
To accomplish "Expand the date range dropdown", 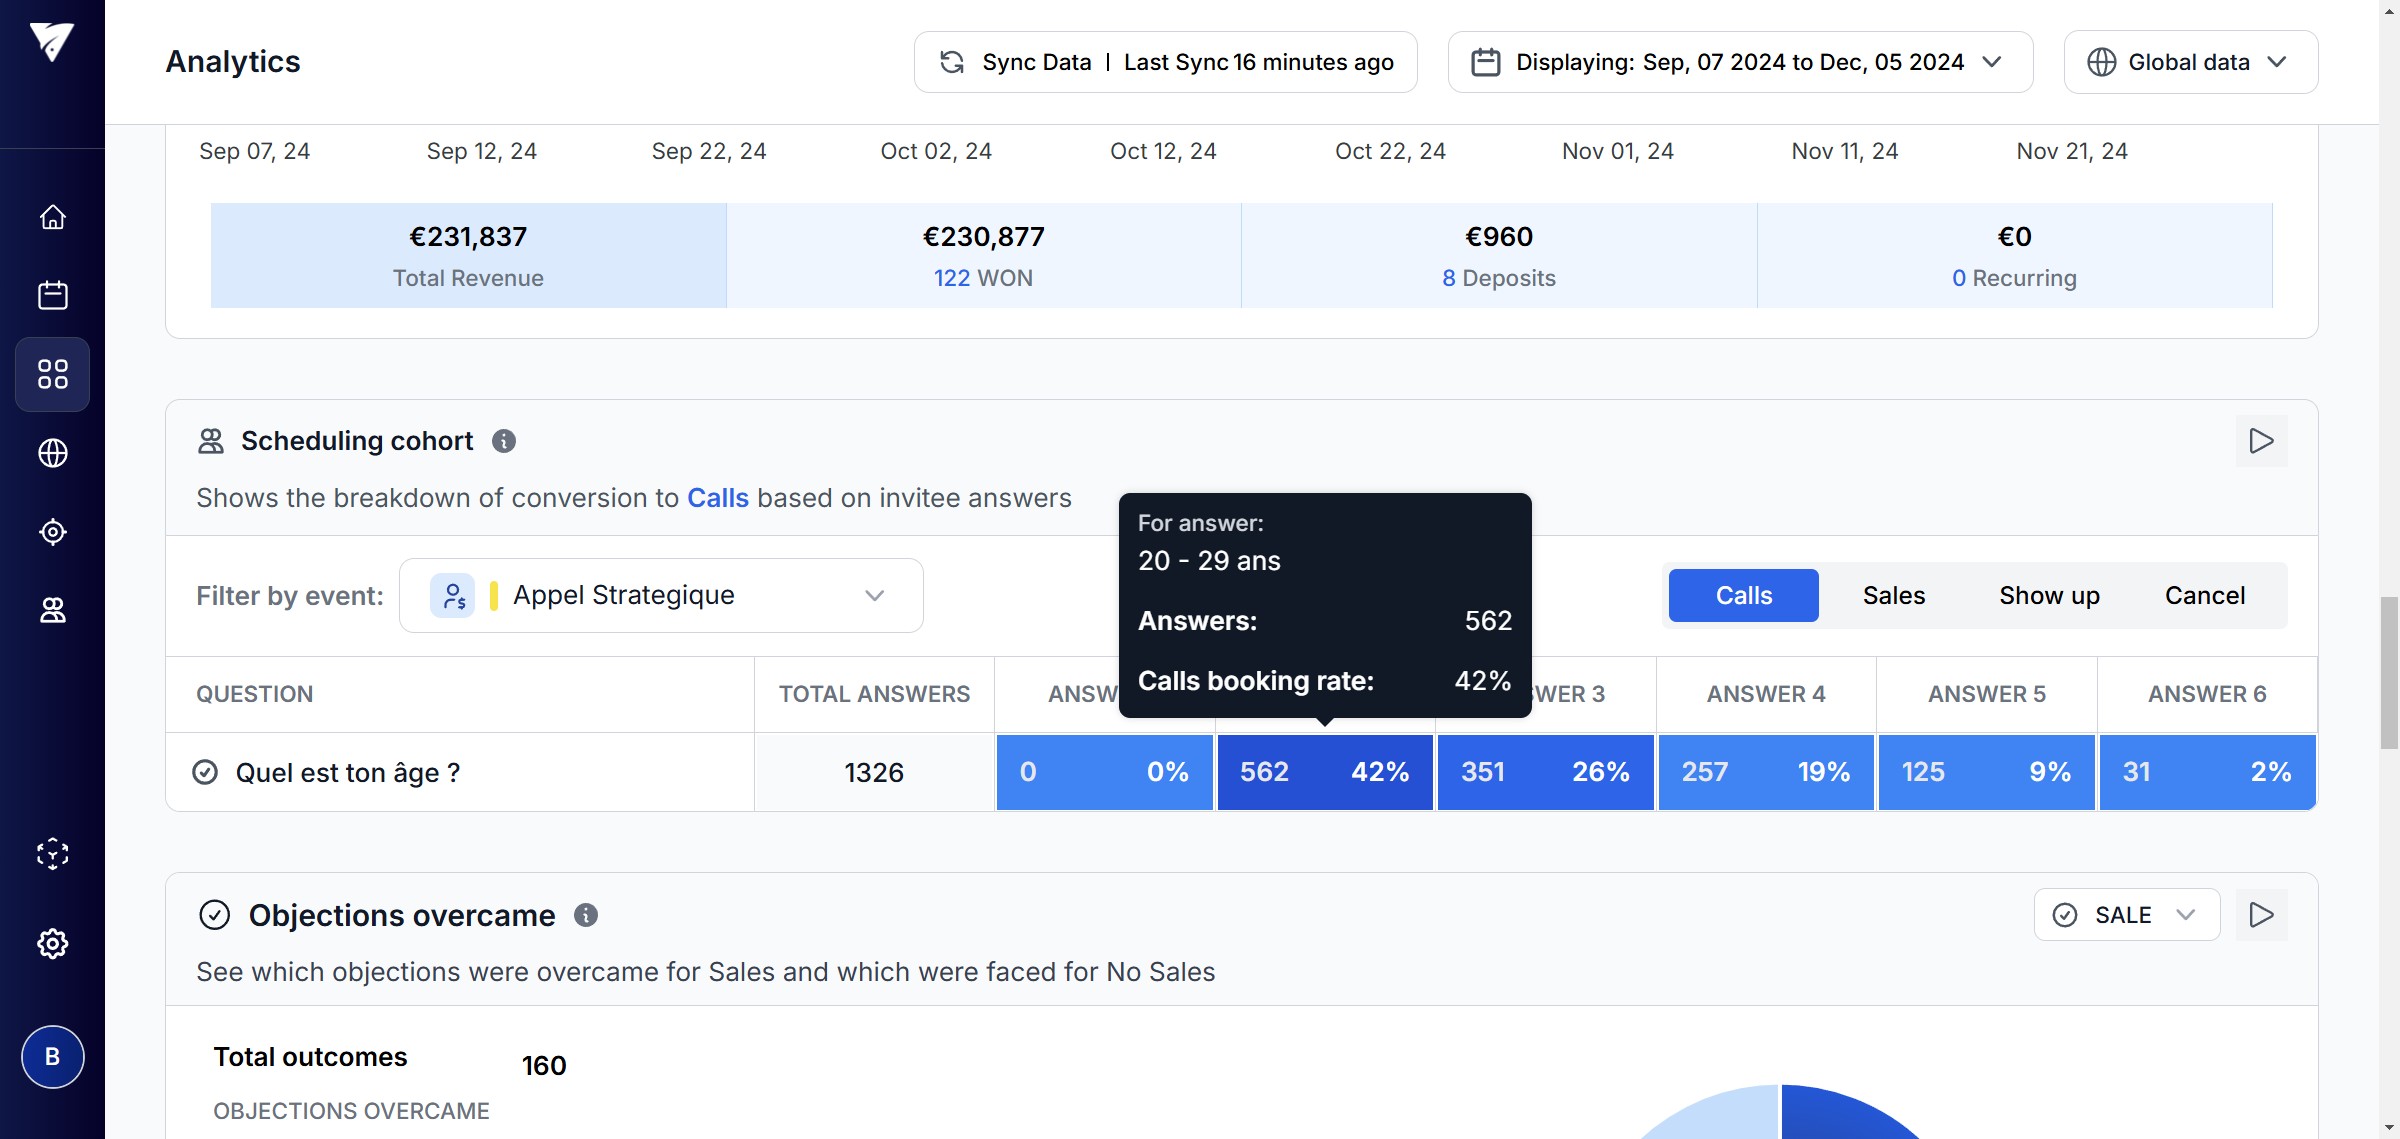I will coord(1739,62).
